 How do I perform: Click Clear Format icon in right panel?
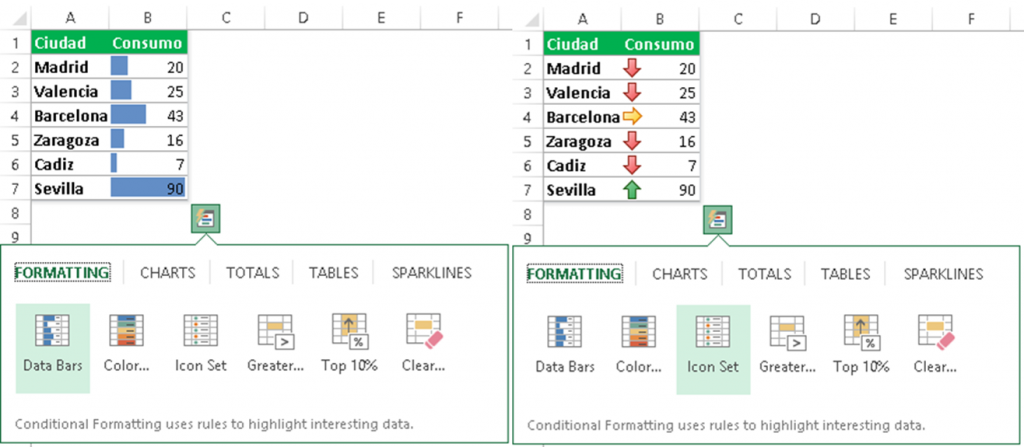(936, 350)
